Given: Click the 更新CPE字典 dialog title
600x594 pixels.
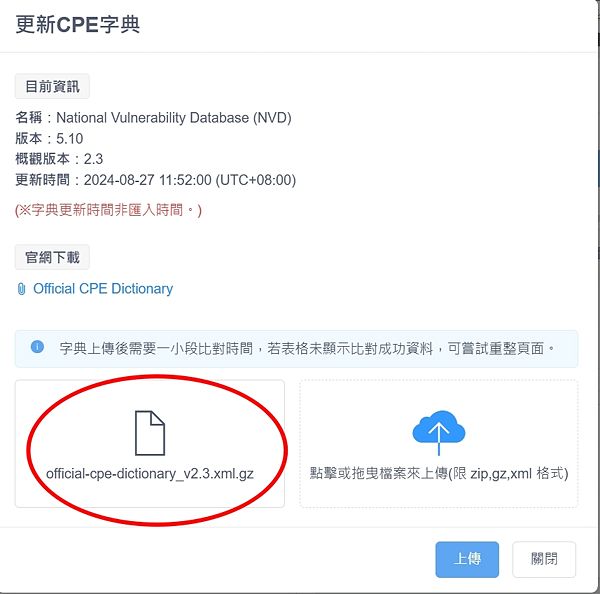Looking at the screenshot, I should (x=78, y=24).
